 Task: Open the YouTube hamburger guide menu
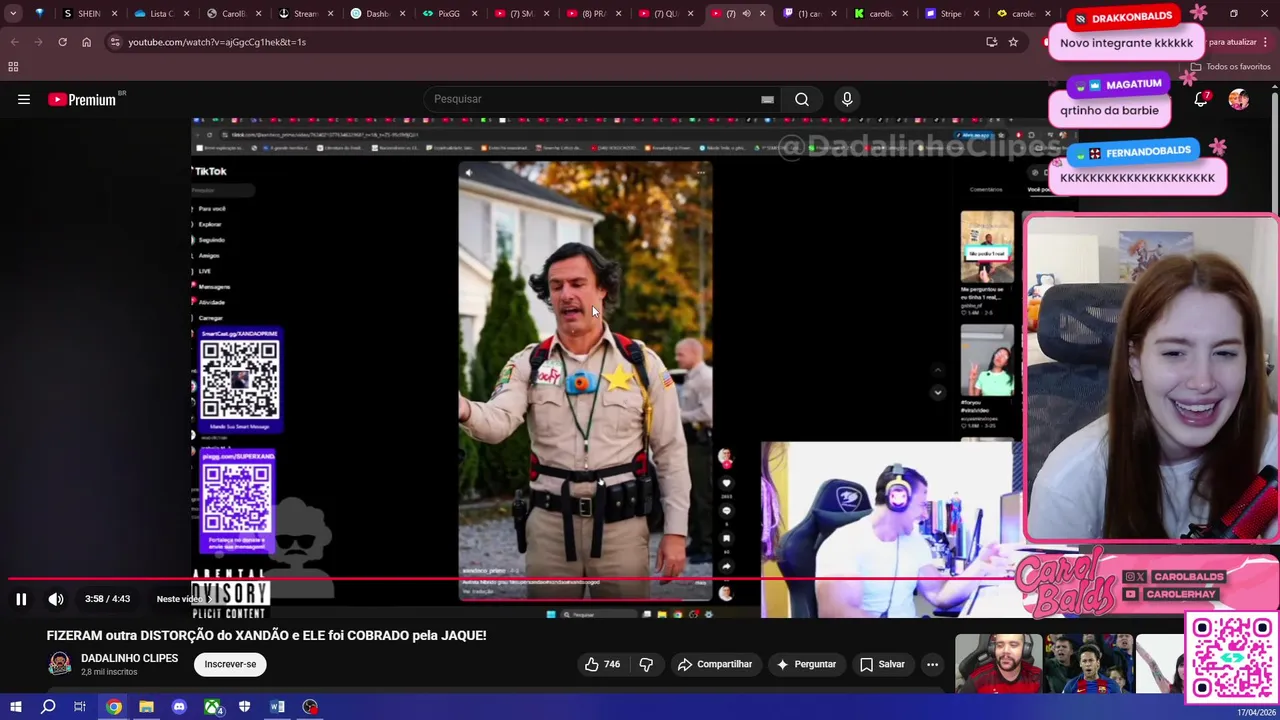24,99
